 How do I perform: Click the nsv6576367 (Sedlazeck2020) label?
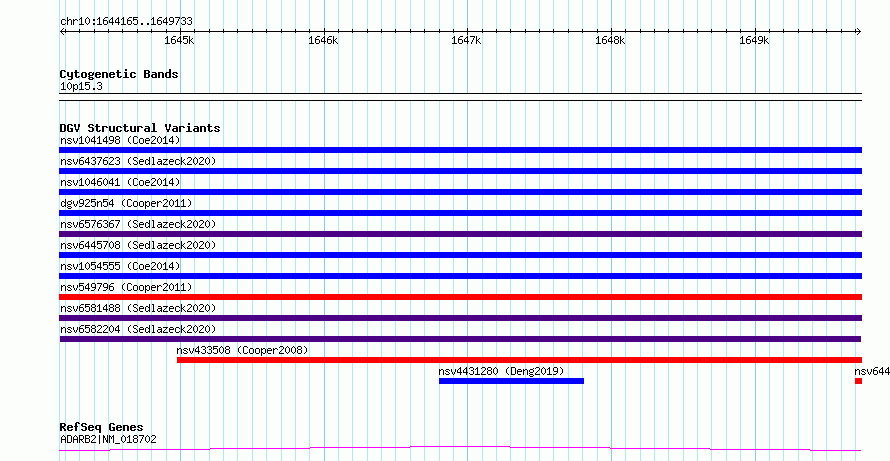(138, 224)
